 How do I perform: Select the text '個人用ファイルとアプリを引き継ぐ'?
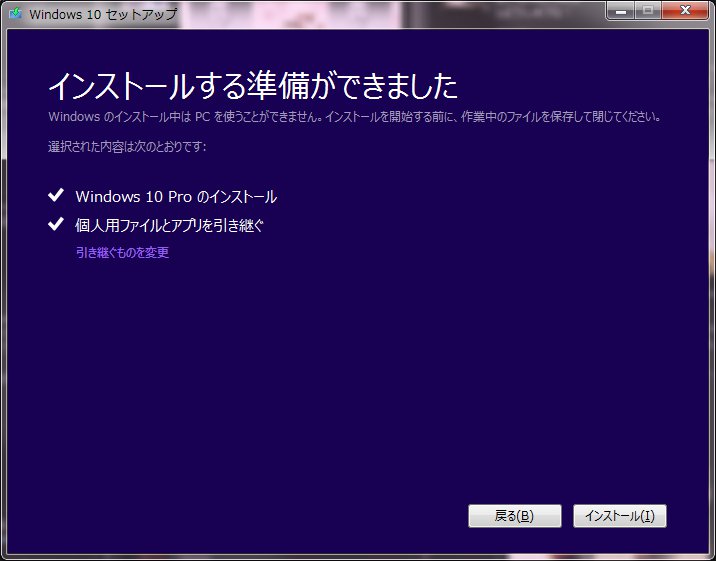click(x=169, y=225)
